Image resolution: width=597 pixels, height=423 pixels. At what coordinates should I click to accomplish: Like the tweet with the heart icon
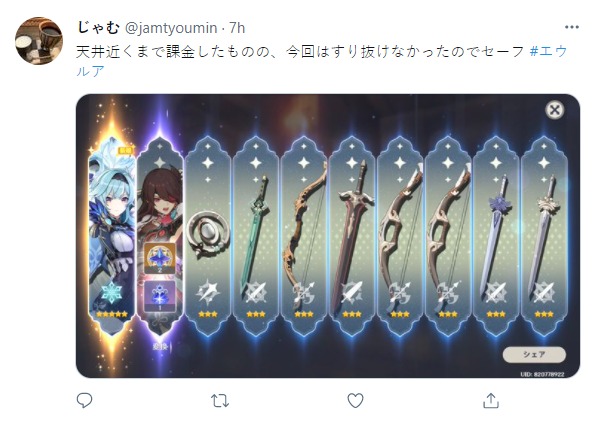(355, 401)
